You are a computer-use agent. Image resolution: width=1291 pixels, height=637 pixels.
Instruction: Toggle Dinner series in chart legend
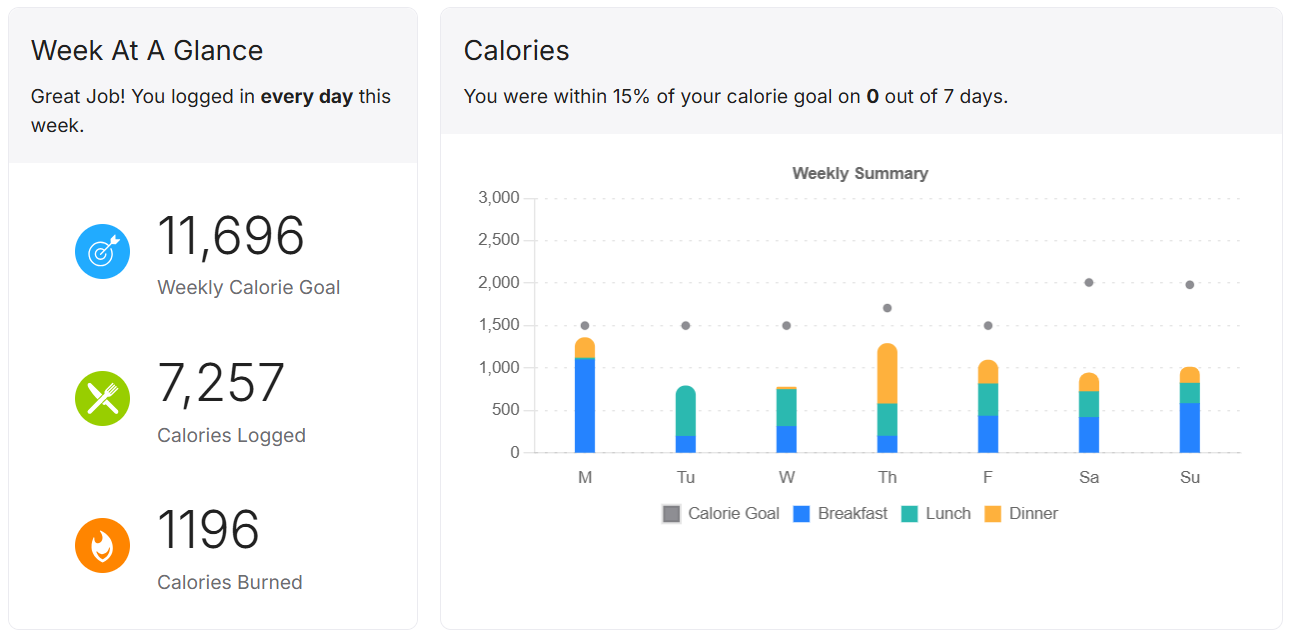click(1021, 514)
